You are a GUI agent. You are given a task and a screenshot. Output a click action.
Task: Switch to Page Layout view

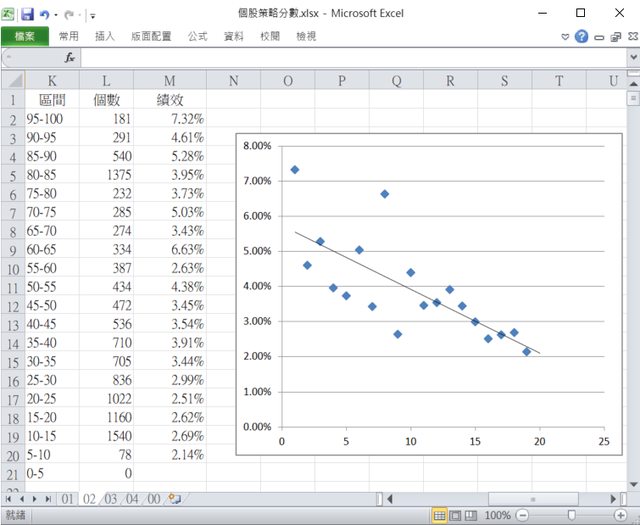456,515
